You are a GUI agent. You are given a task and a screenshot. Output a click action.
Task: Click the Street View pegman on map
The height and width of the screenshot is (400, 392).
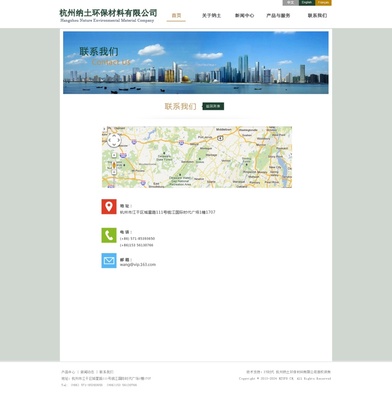pyautogui.click(x=114, y=165)
